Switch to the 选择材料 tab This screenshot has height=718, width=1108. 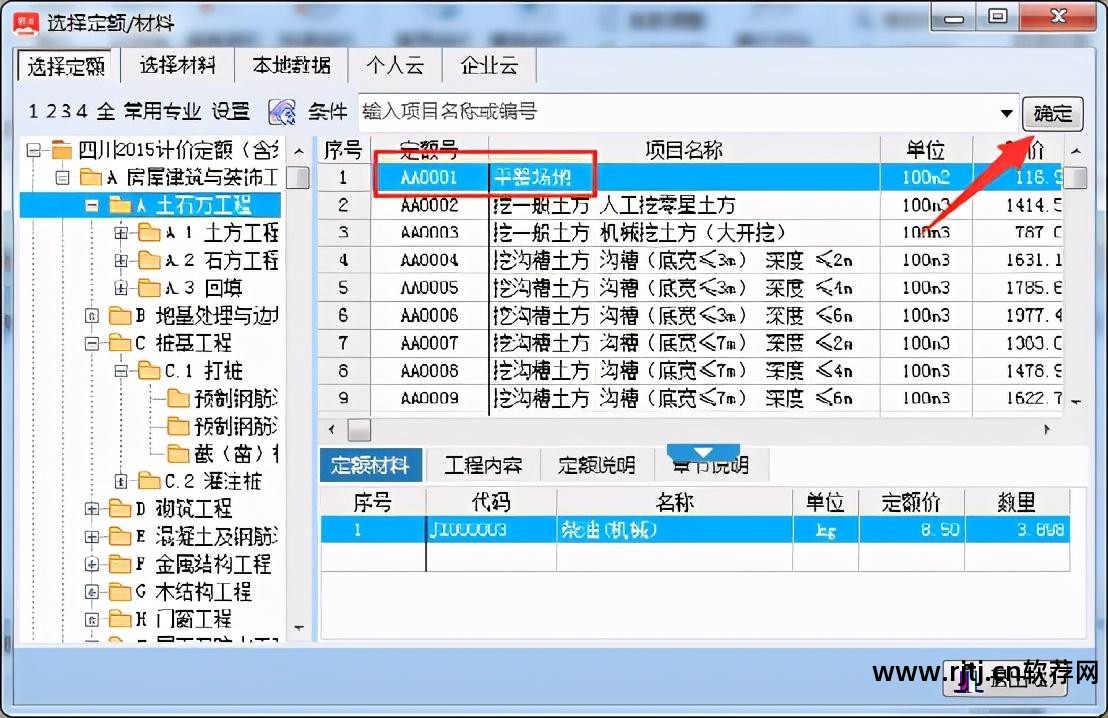click(177, 66)
